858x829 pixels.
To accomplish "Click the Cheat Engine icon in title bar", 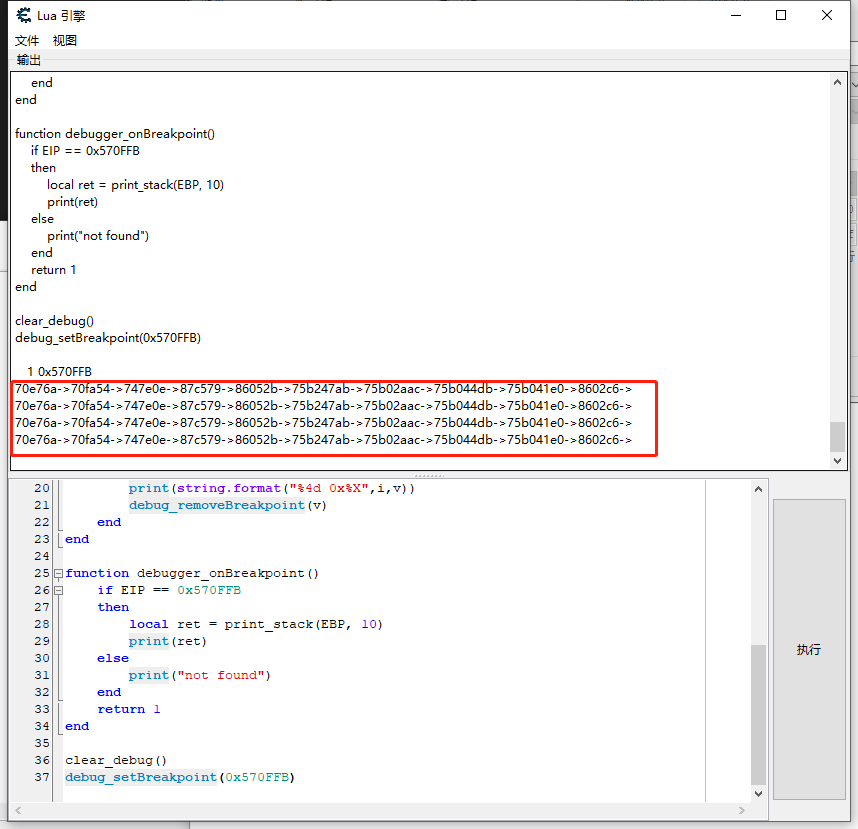I will [23, 15].
